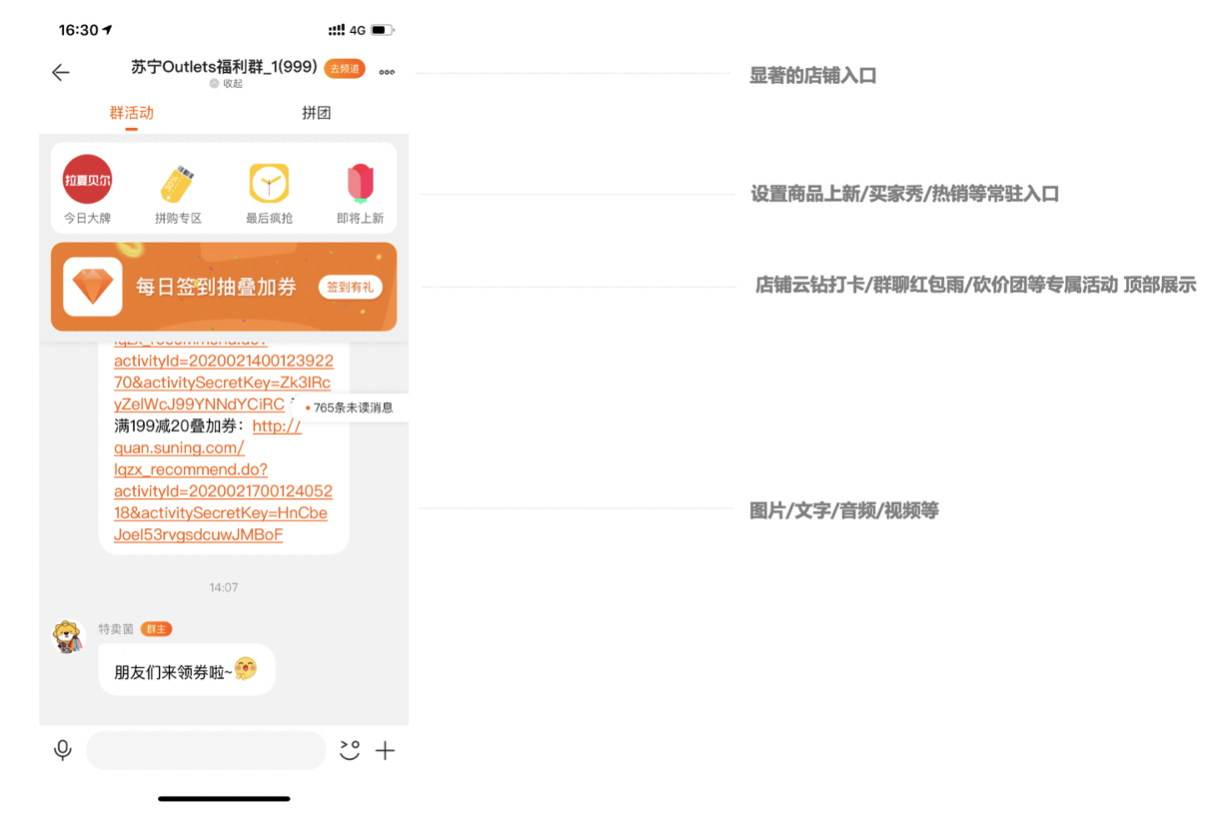Screen dimensions: 1216x816
Task: Tap the 去频道 orange button
Action: [x=345, y=68]
